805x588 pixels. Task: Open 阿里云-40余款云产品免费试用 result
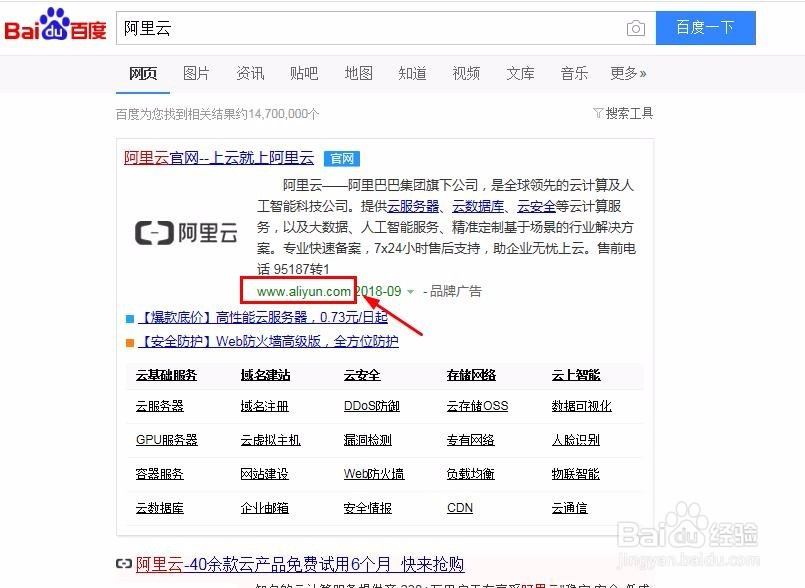[x=300, y=564]
